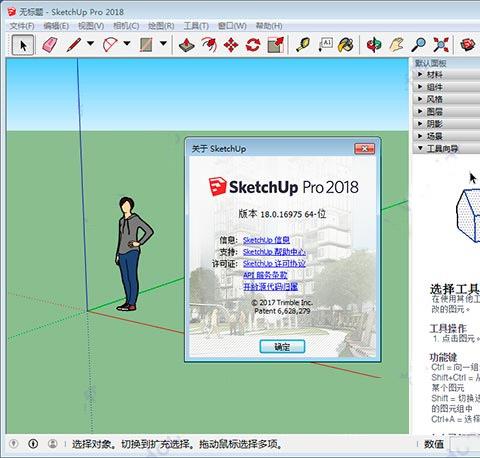Open the API 服务条款 link
The image size is (480, 458).
pos(265,275)
